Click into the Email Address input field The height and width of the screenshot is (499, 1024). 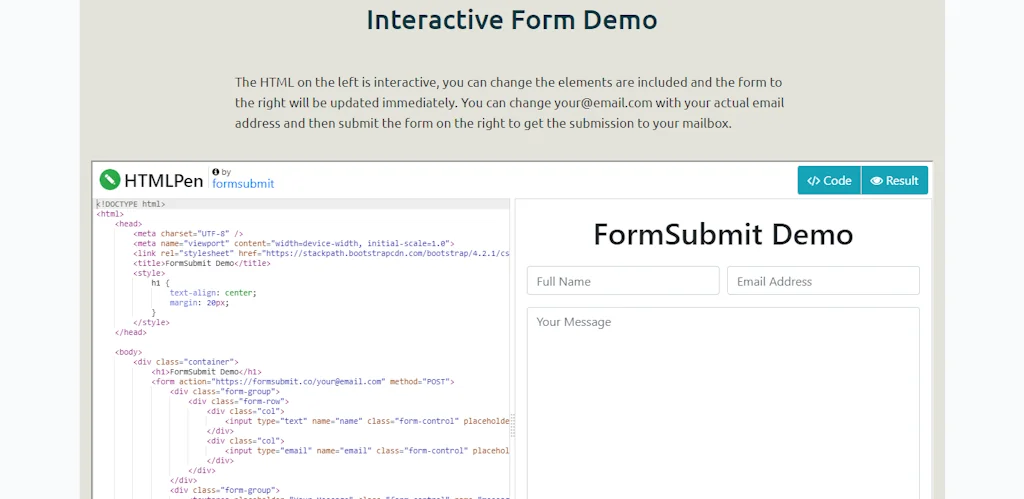[823, 281]
